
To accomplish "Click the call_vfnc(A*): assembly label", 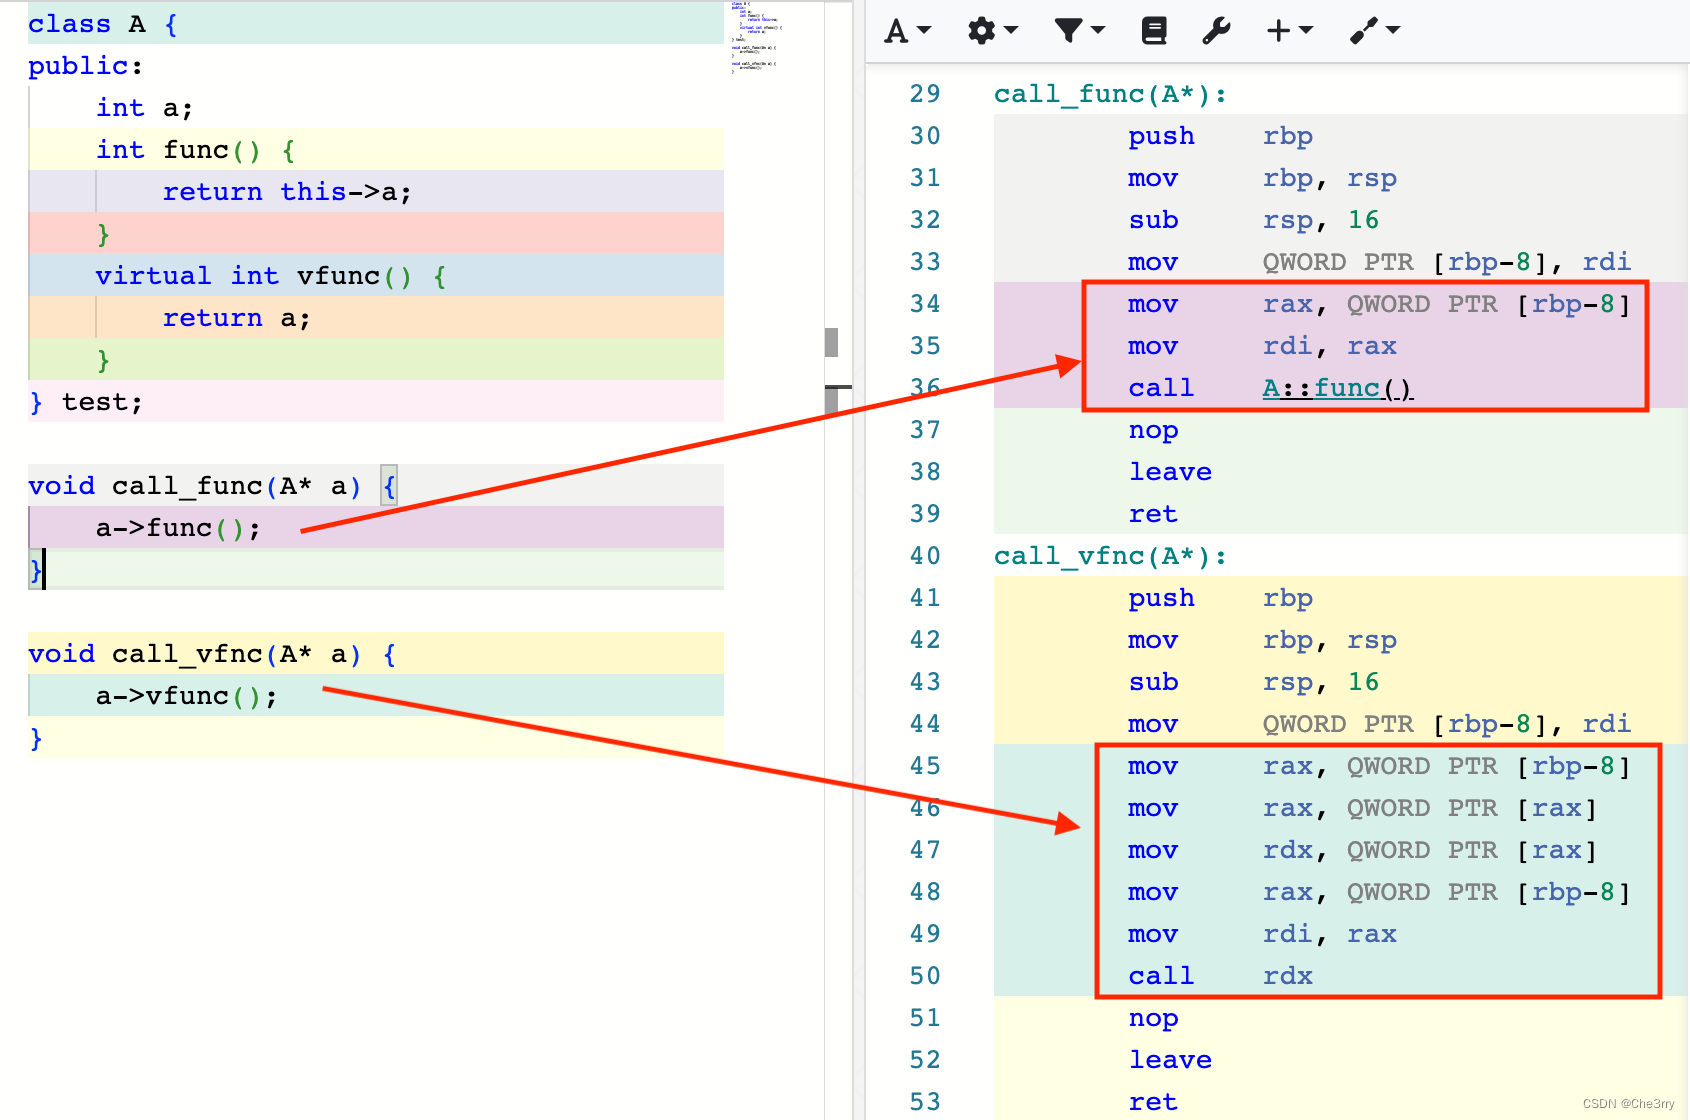I will point(1110,556).
